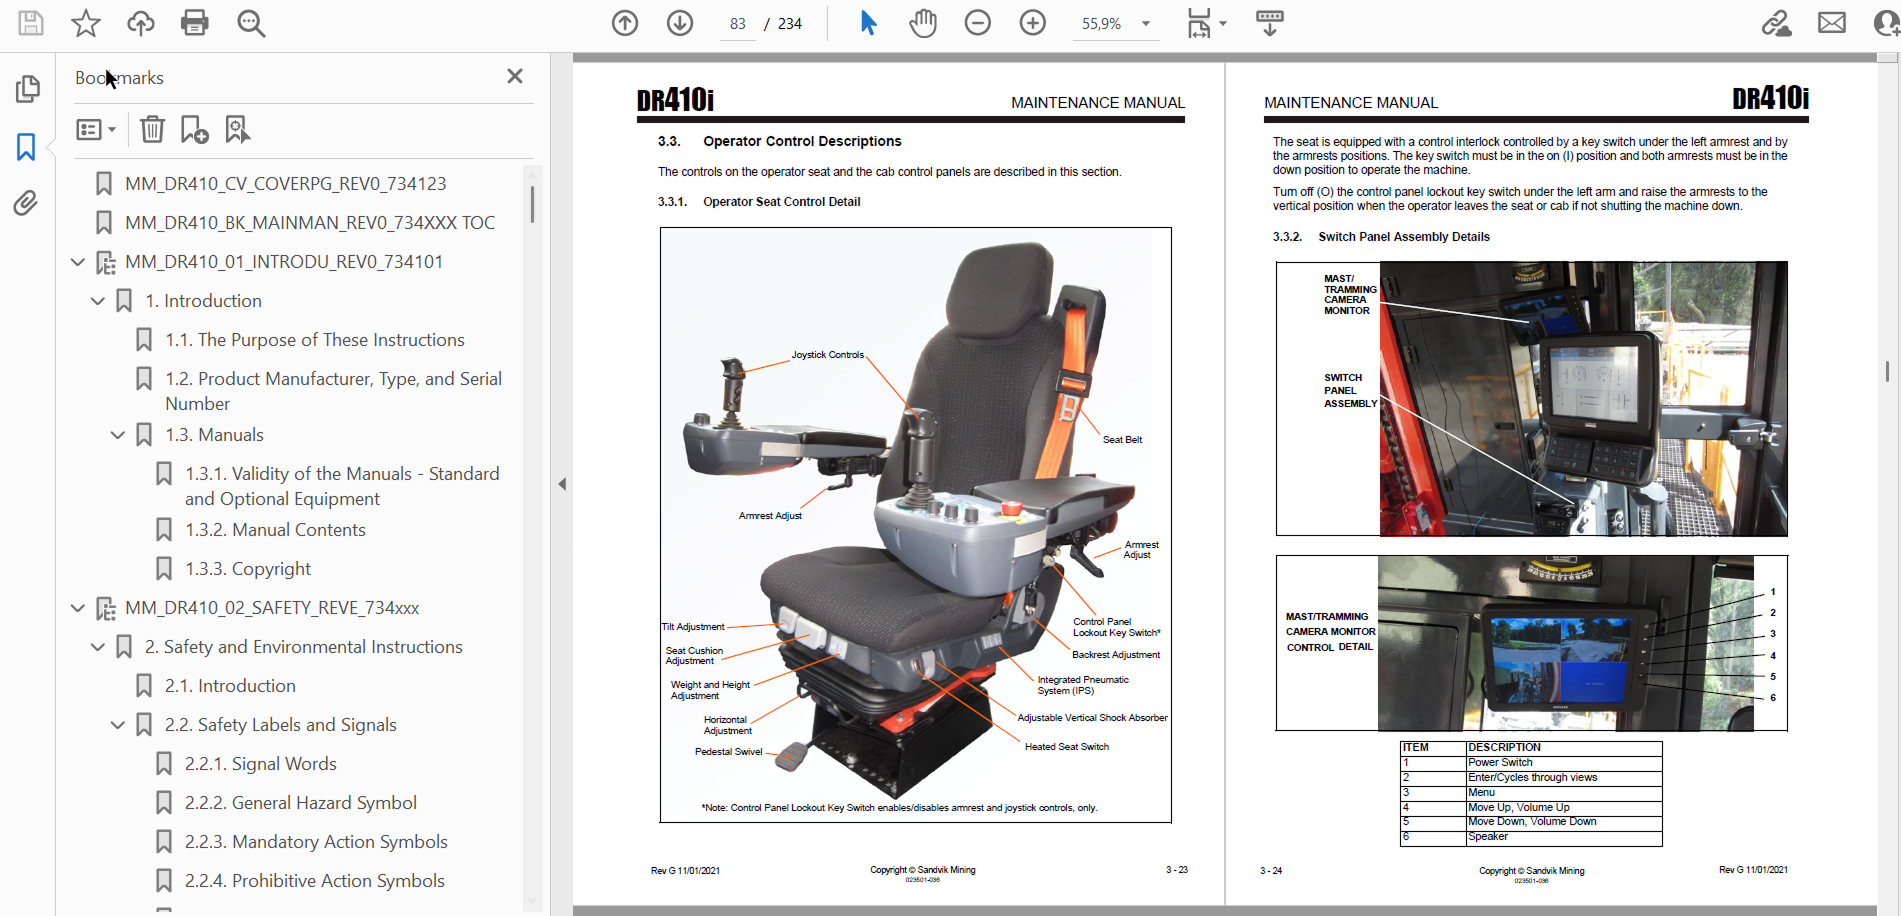This screenshot has height=916, width=1901.
Task: Go to the previous page arrow
Action: pos(625,23)
